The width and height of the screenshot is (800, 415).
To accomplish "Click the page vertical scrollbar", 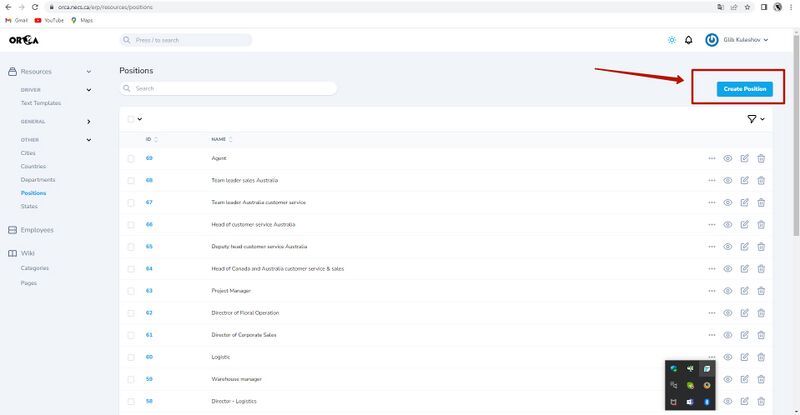I will pos(796,135).
